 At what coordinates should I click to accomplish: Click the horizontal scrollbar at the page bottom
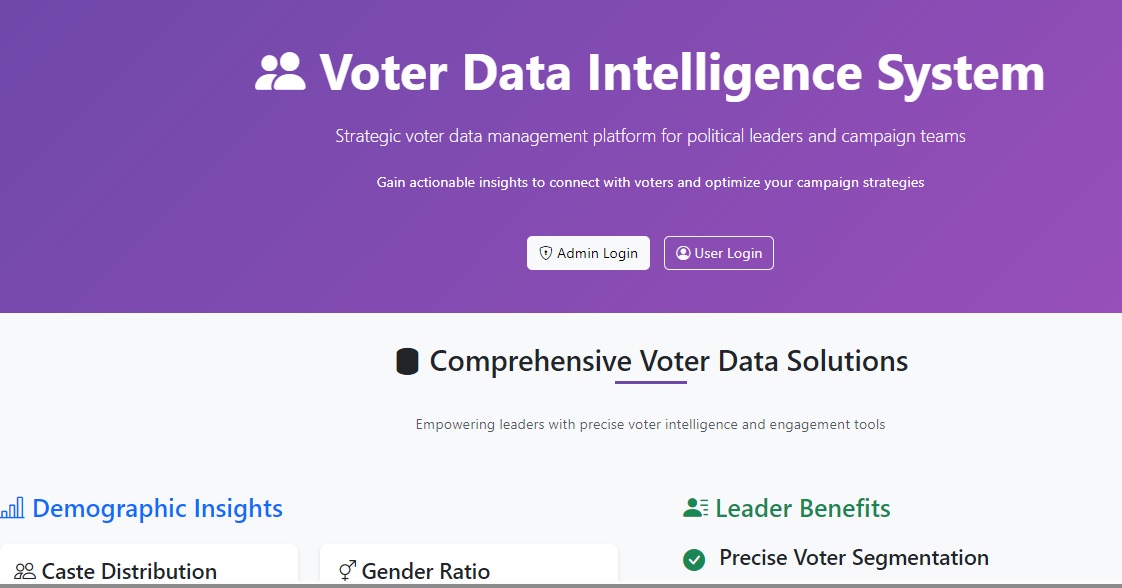(x=560, y=585)
